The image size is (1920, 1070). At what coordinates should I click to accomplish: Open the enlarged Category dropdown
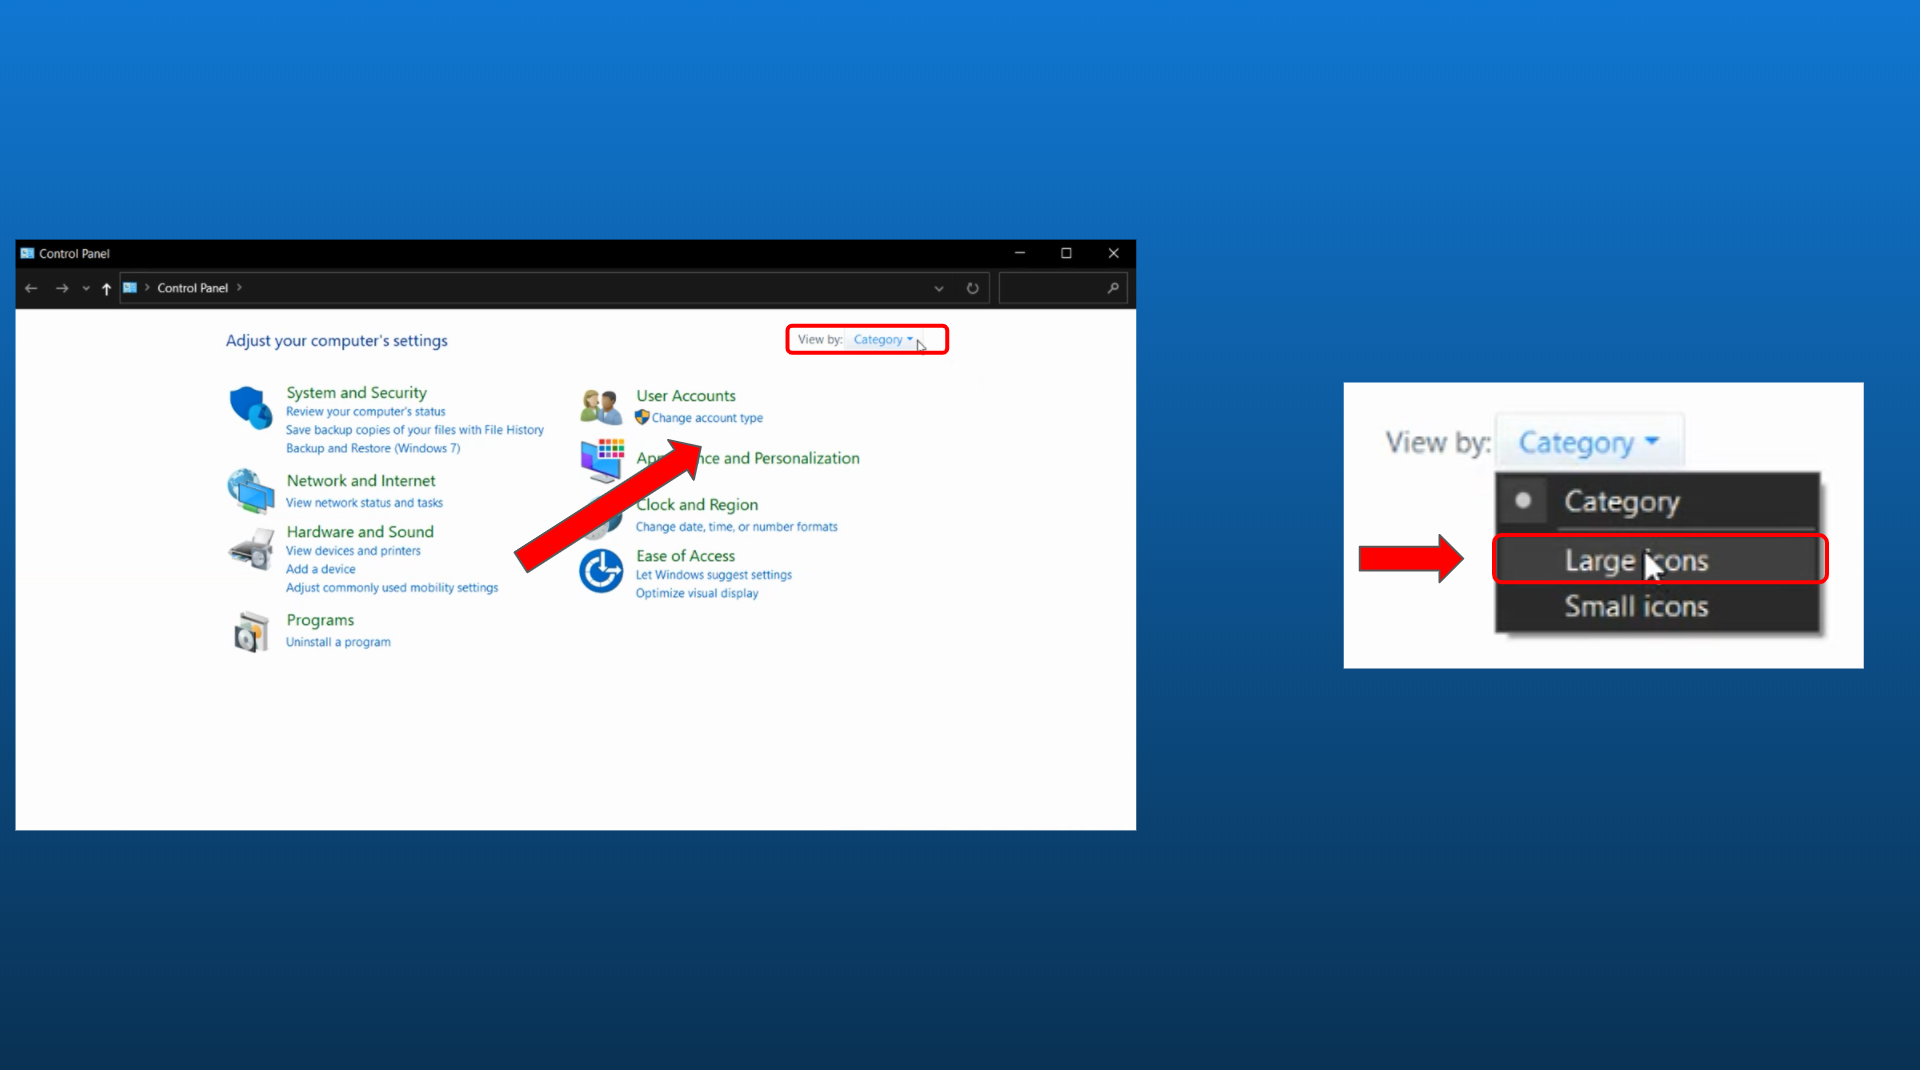point(1589,442)
